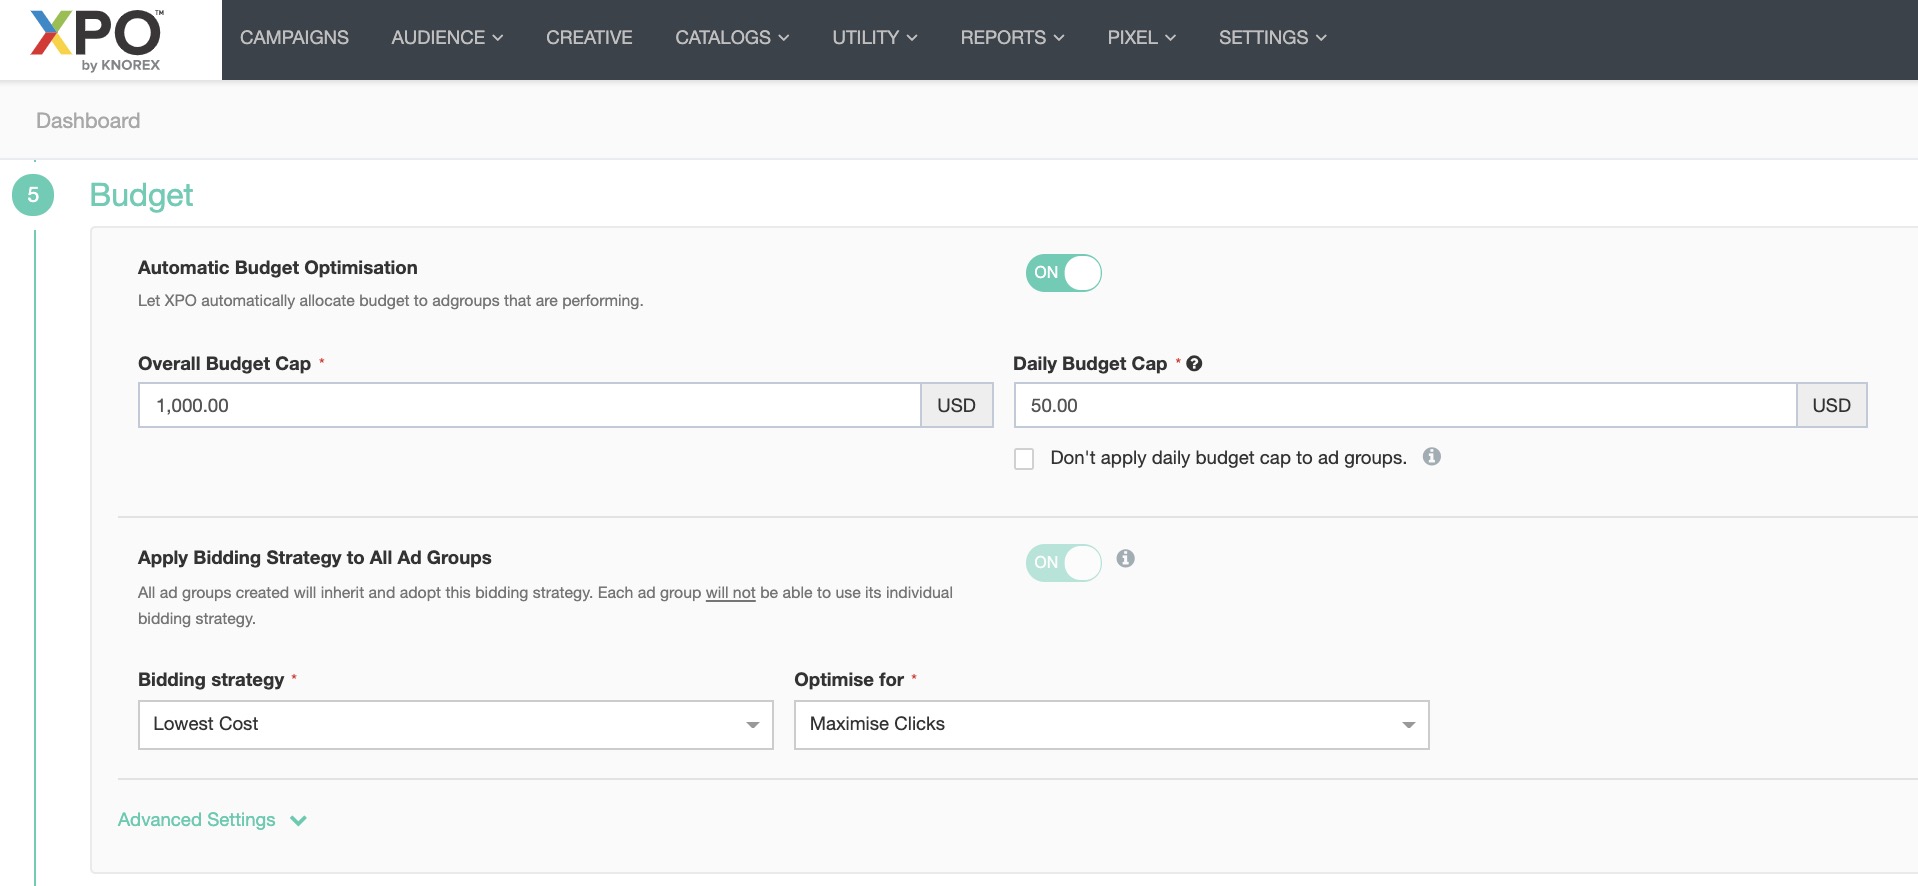Open the Settings dropdown menu
Screen dimensions: 1918x886
[x=1272, y=38]
